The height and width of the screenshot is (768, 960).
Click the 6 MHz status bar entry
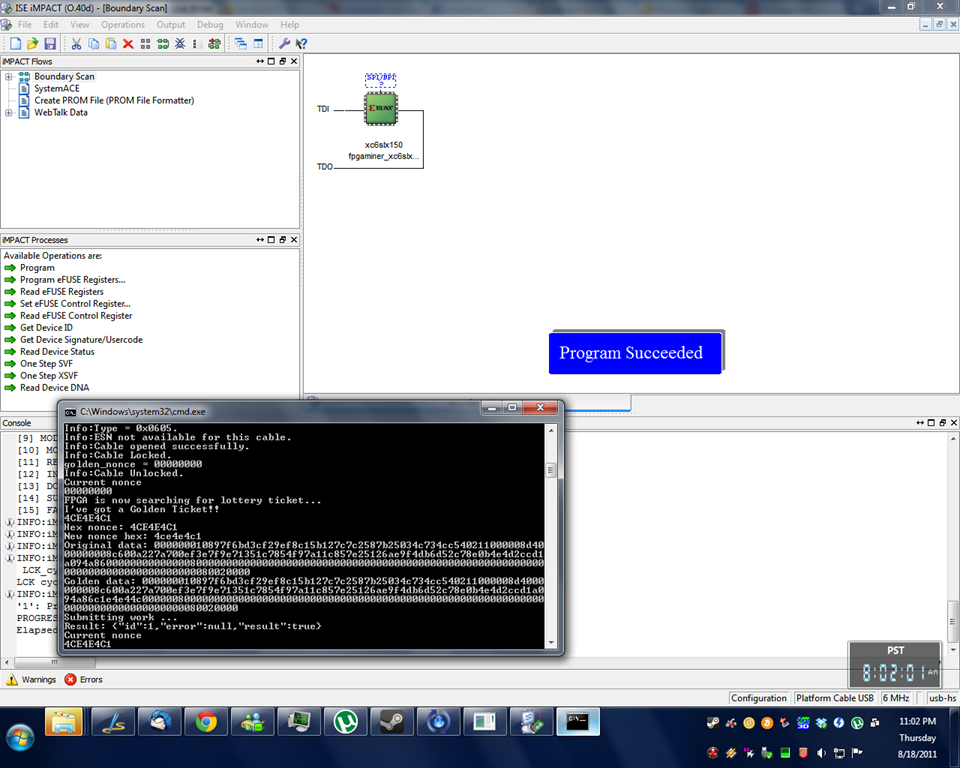point(896,698)
